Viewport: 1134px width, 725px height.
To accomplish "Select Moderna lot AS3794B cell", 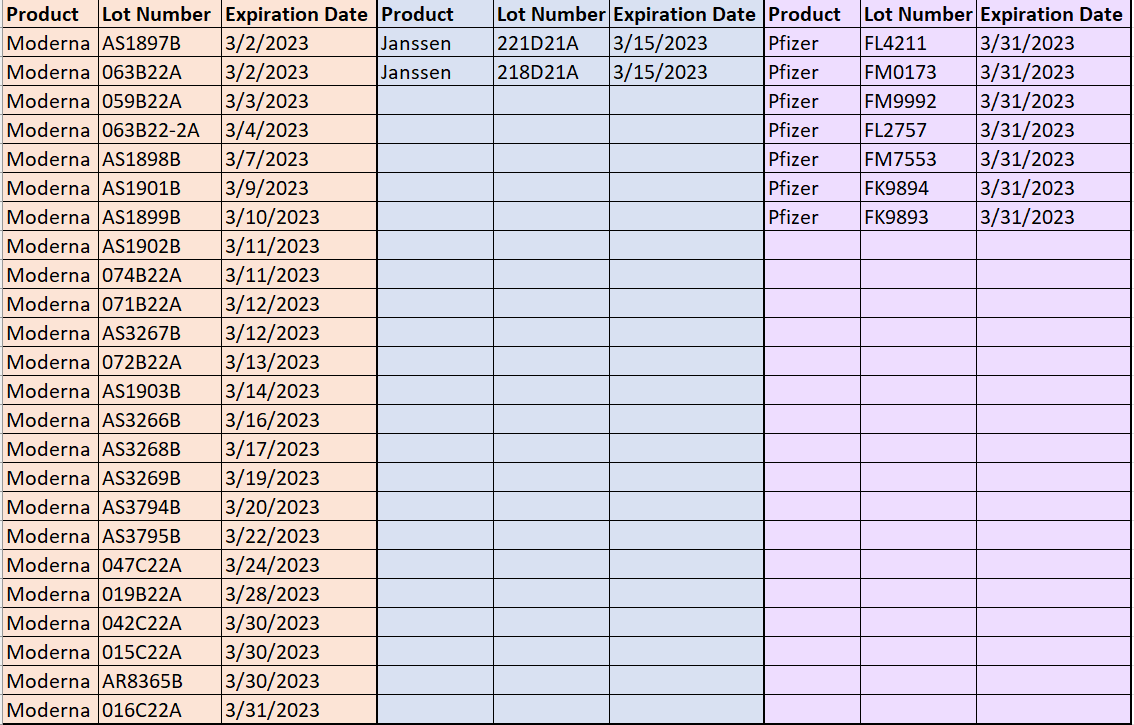I will pos(160,507).
